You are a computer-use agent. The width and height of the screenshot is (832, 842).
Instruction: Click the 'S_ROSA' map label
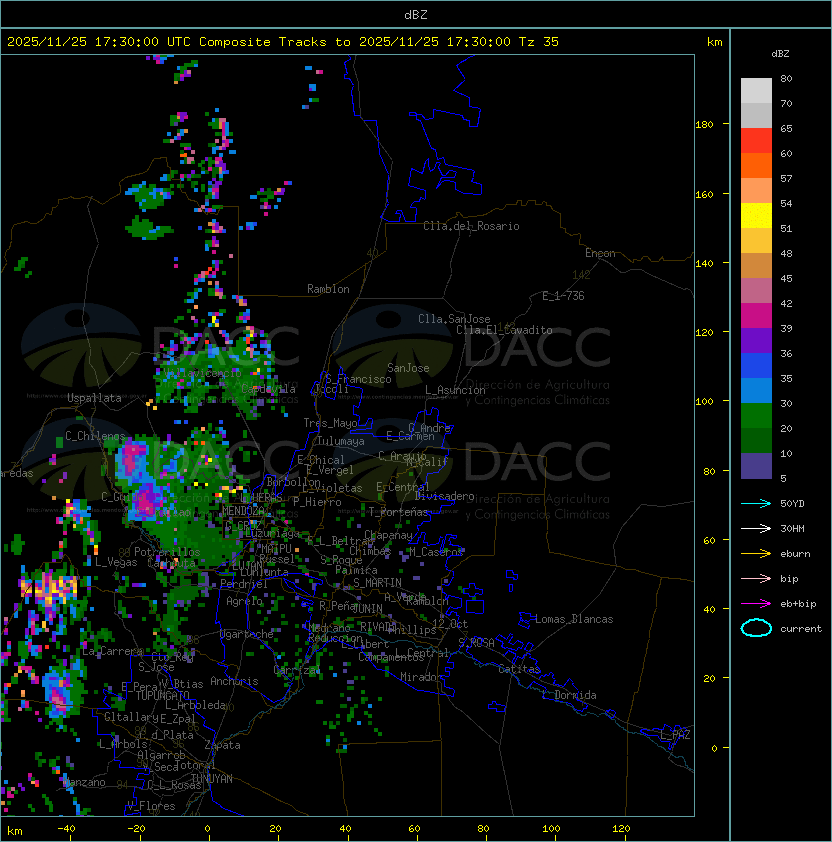click(476, 643)
